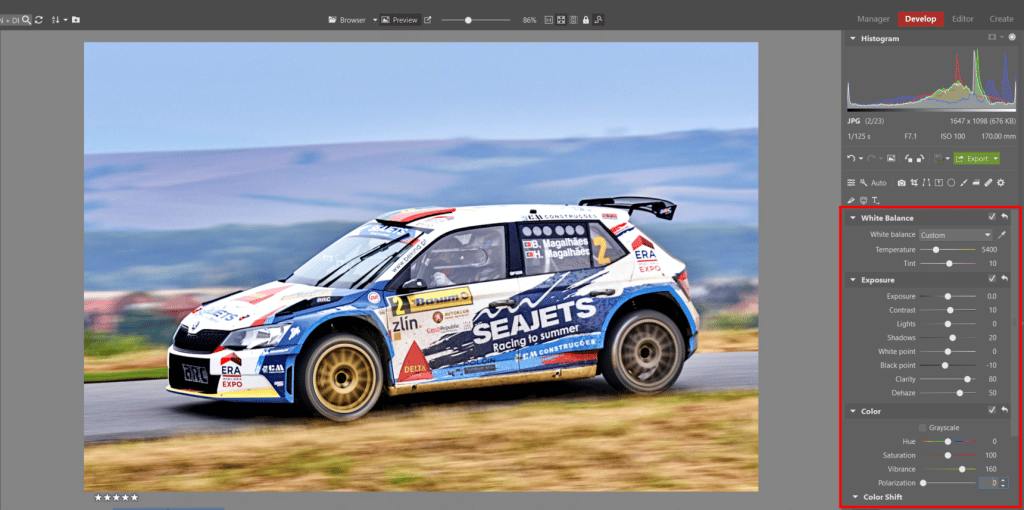Collapse the Histogram panel

click(852, 38)
